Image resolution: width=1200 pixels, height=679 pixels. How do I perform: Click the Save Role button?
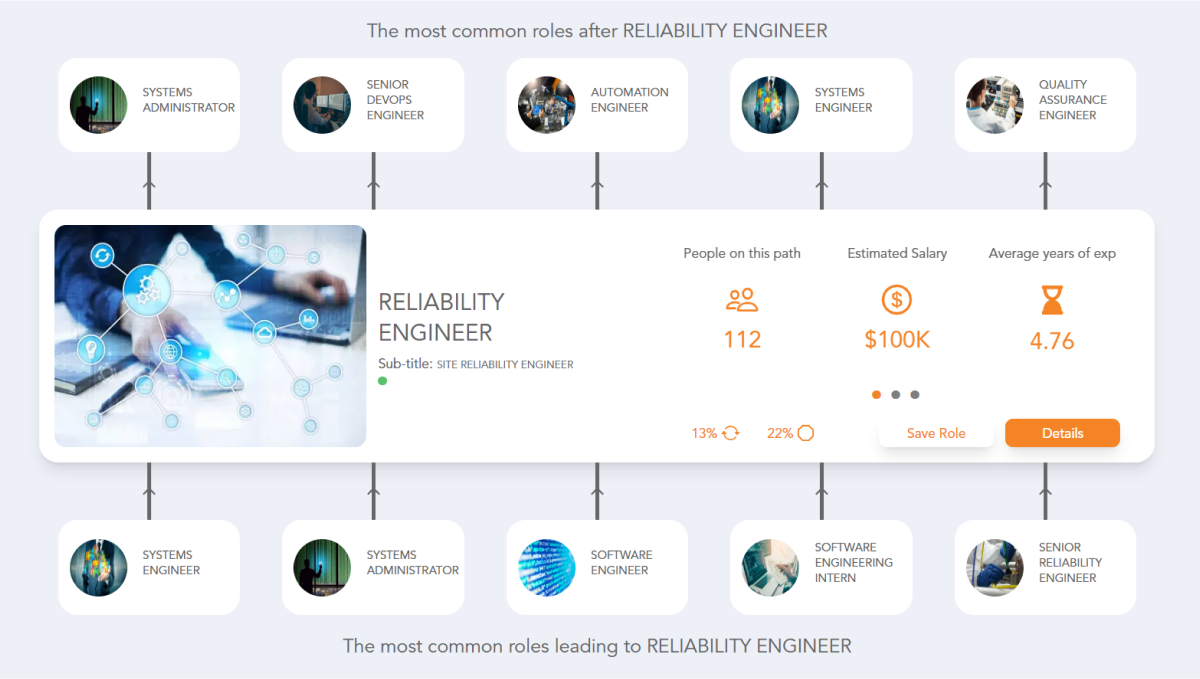936,433
